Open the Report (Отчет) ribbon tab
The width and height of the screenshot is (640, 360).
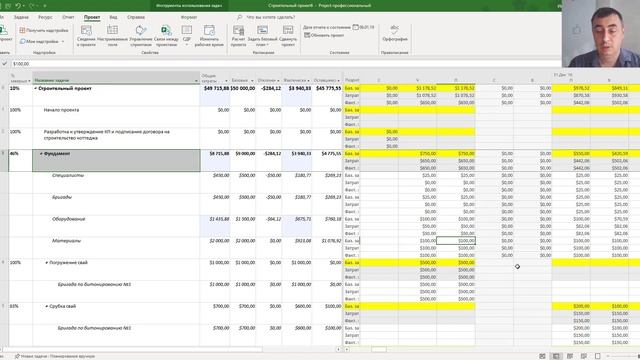(x=68, y=17)
